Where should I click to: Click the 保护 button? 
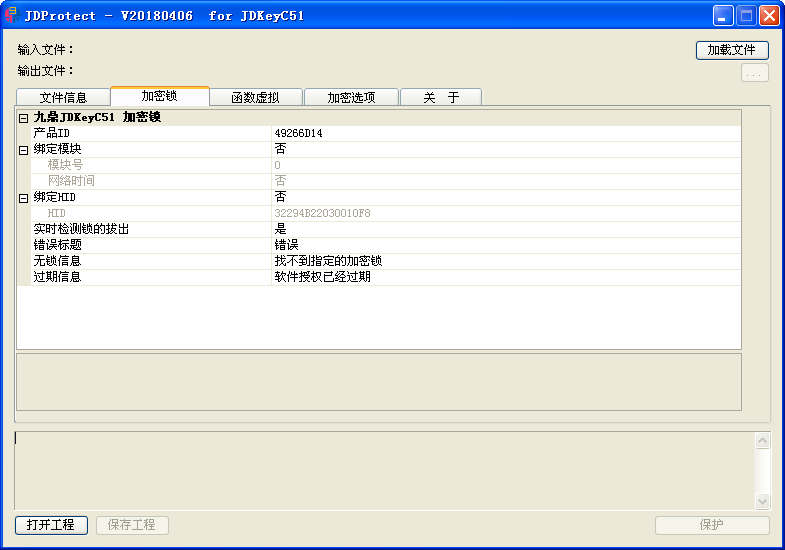pos(712,525)
